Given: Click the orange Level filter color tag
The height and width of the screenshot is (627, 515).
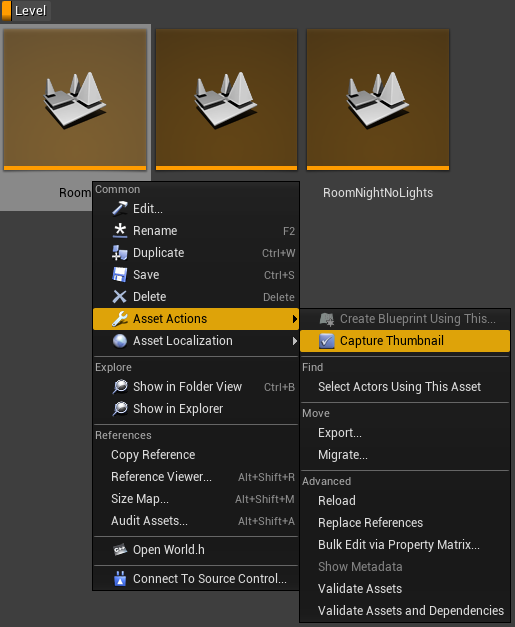Looking at the screenshot, I should [6, 10].
